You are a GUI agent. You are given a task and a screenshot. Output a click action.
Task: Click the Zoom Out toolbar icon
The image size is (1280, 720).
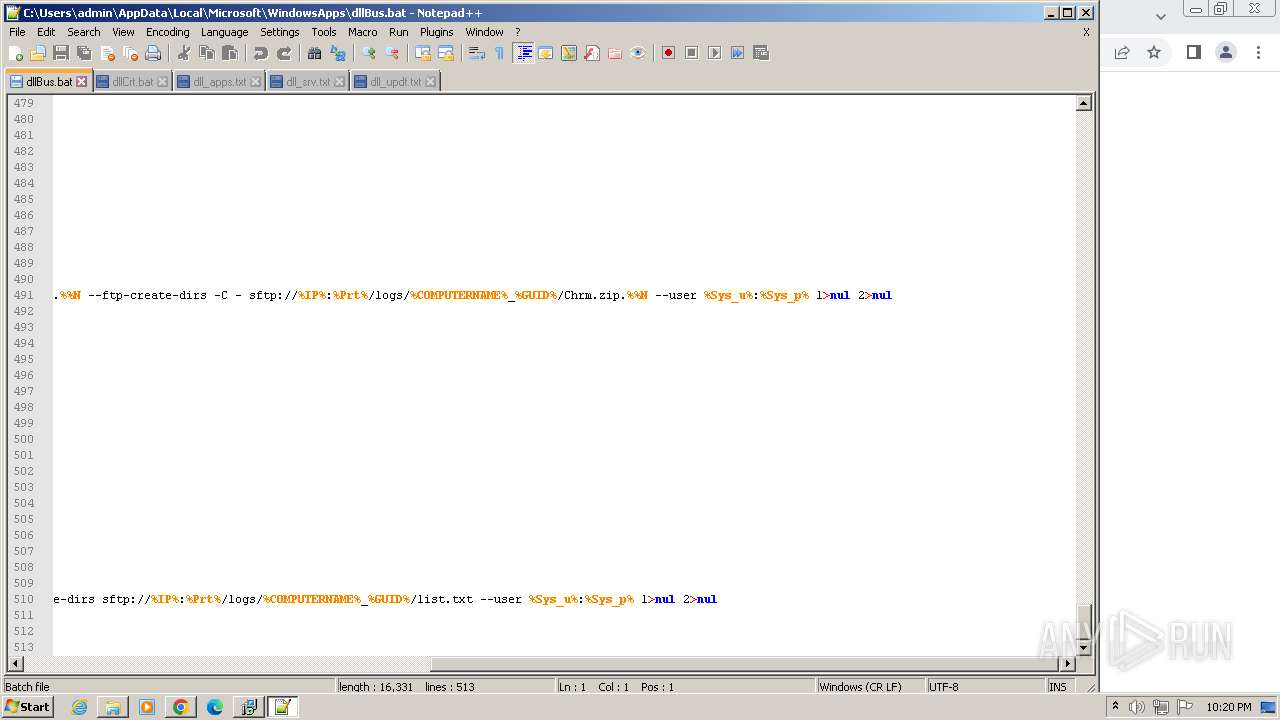[x=392, y=53]
